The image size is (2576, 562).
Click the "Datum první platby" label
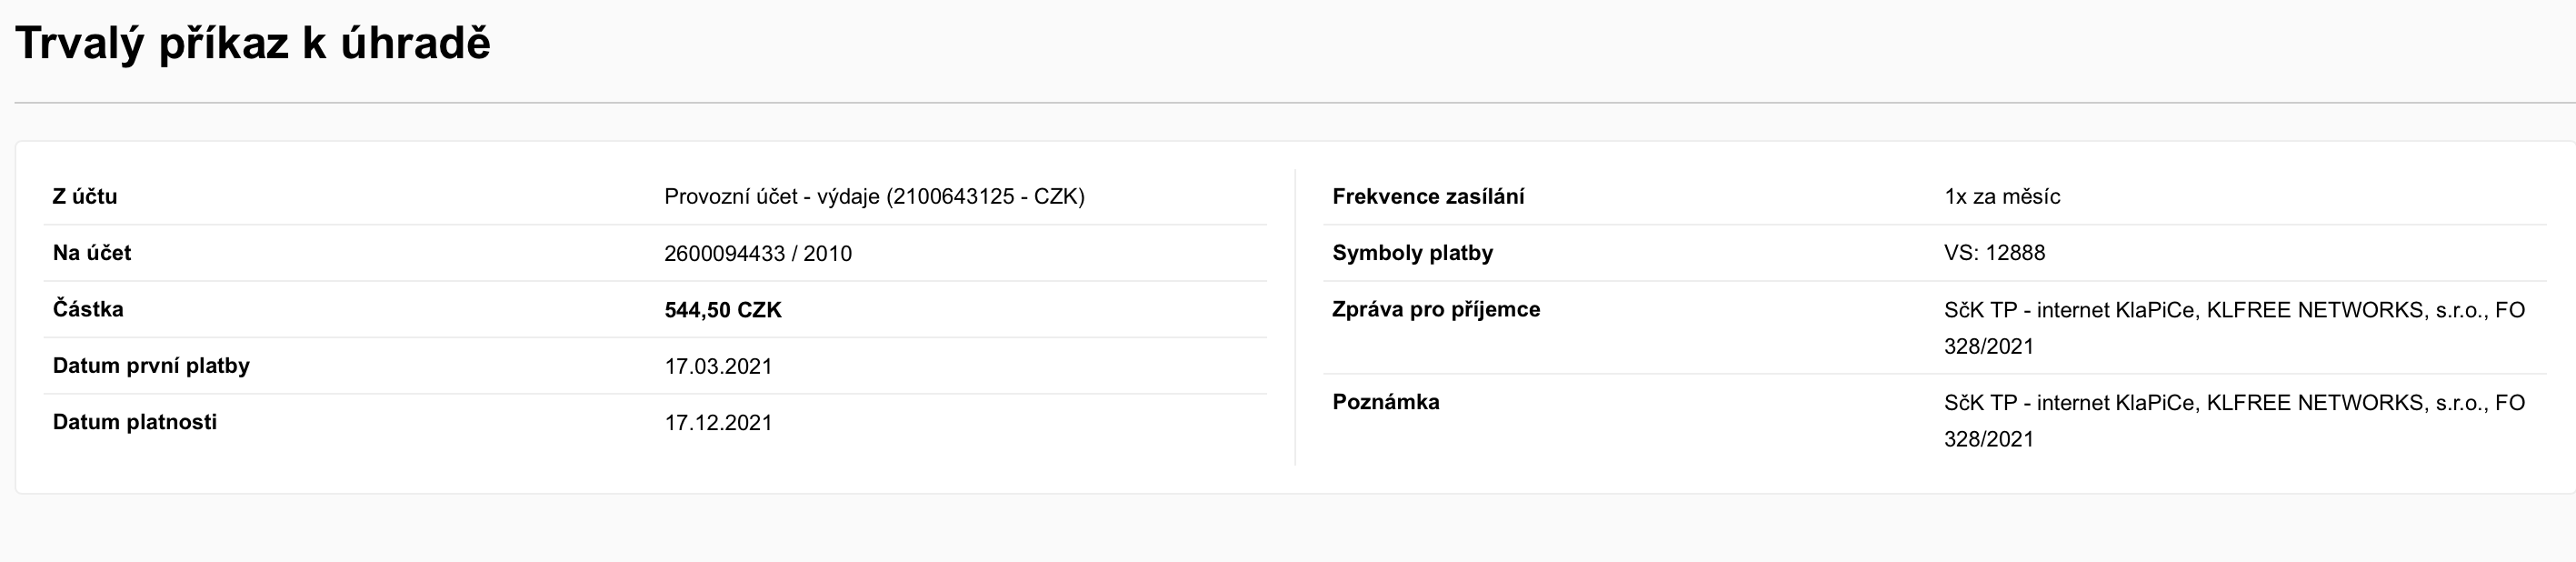pos(151,366)
